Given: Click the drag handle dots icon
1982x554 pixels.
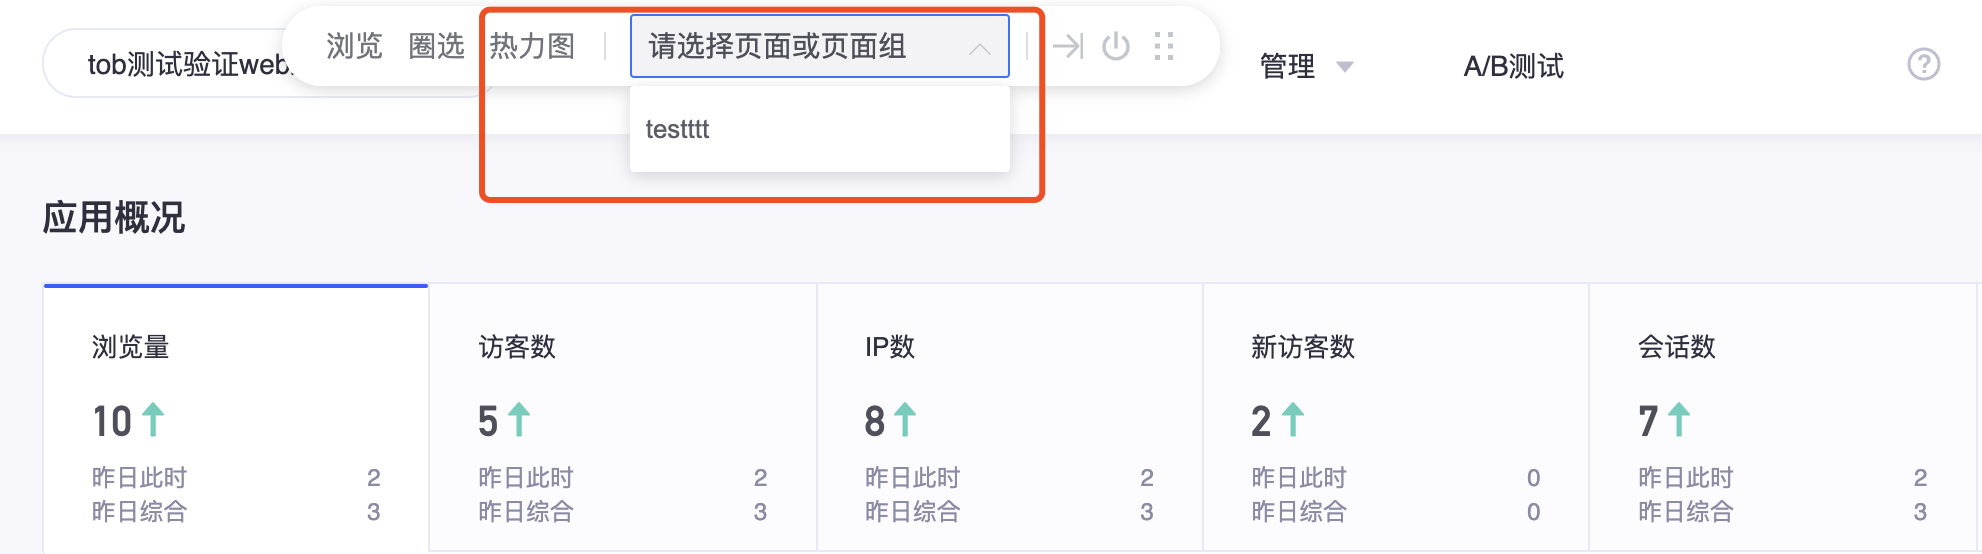Looking at the screenshot, I should click(x=1164, y=46).
